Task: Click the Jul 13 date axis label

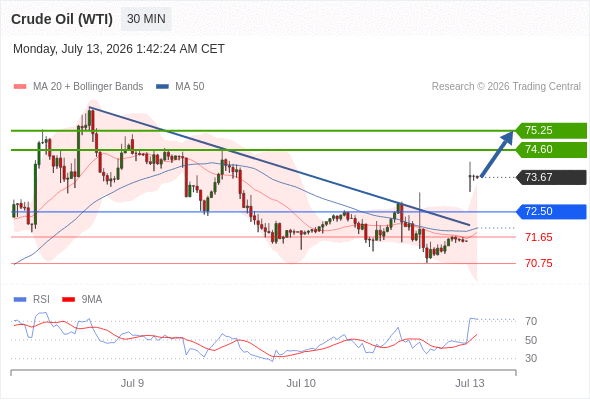Action: pyautogui.click(x=470, y=383)
